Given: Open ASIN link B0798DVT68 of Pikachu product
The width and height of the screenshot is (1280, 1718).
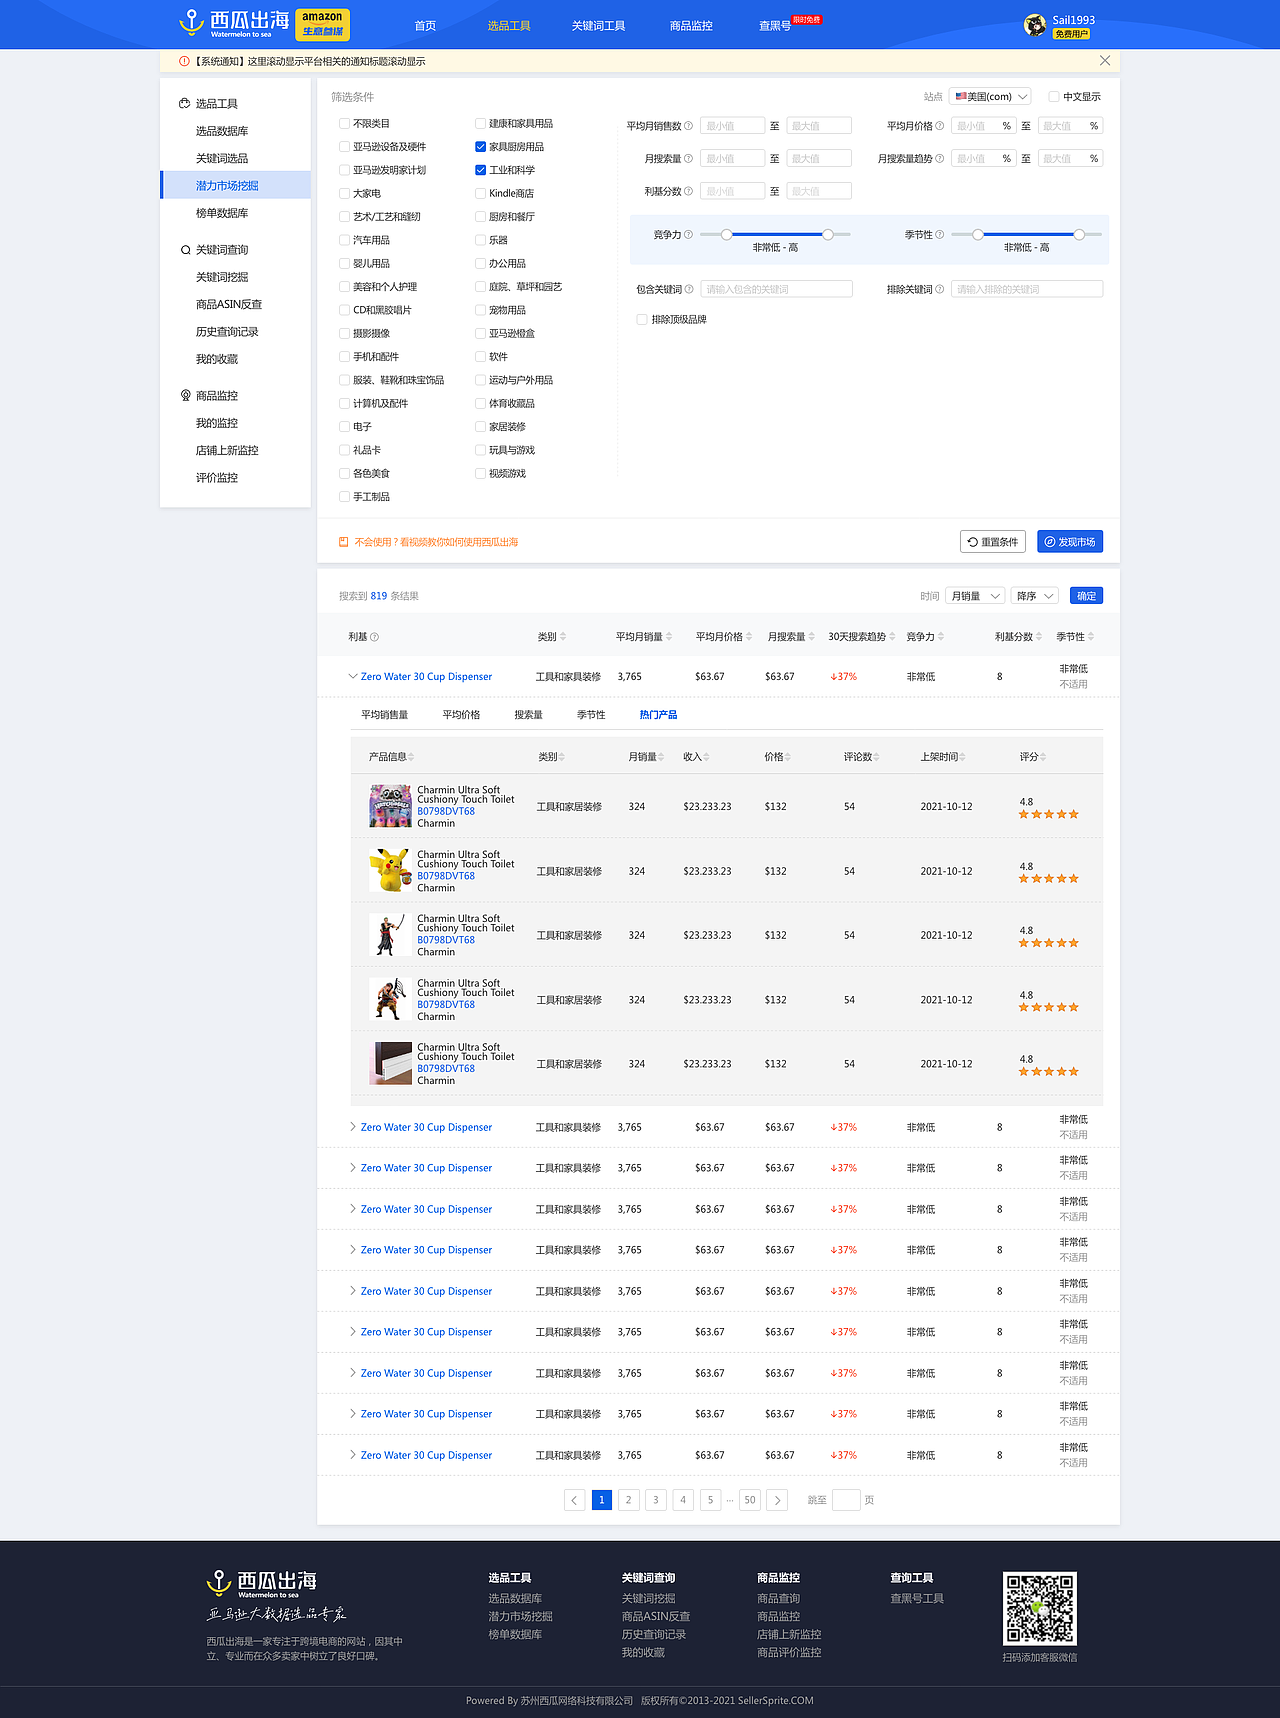Looking at the screenshot, I should tap(446, 876).
